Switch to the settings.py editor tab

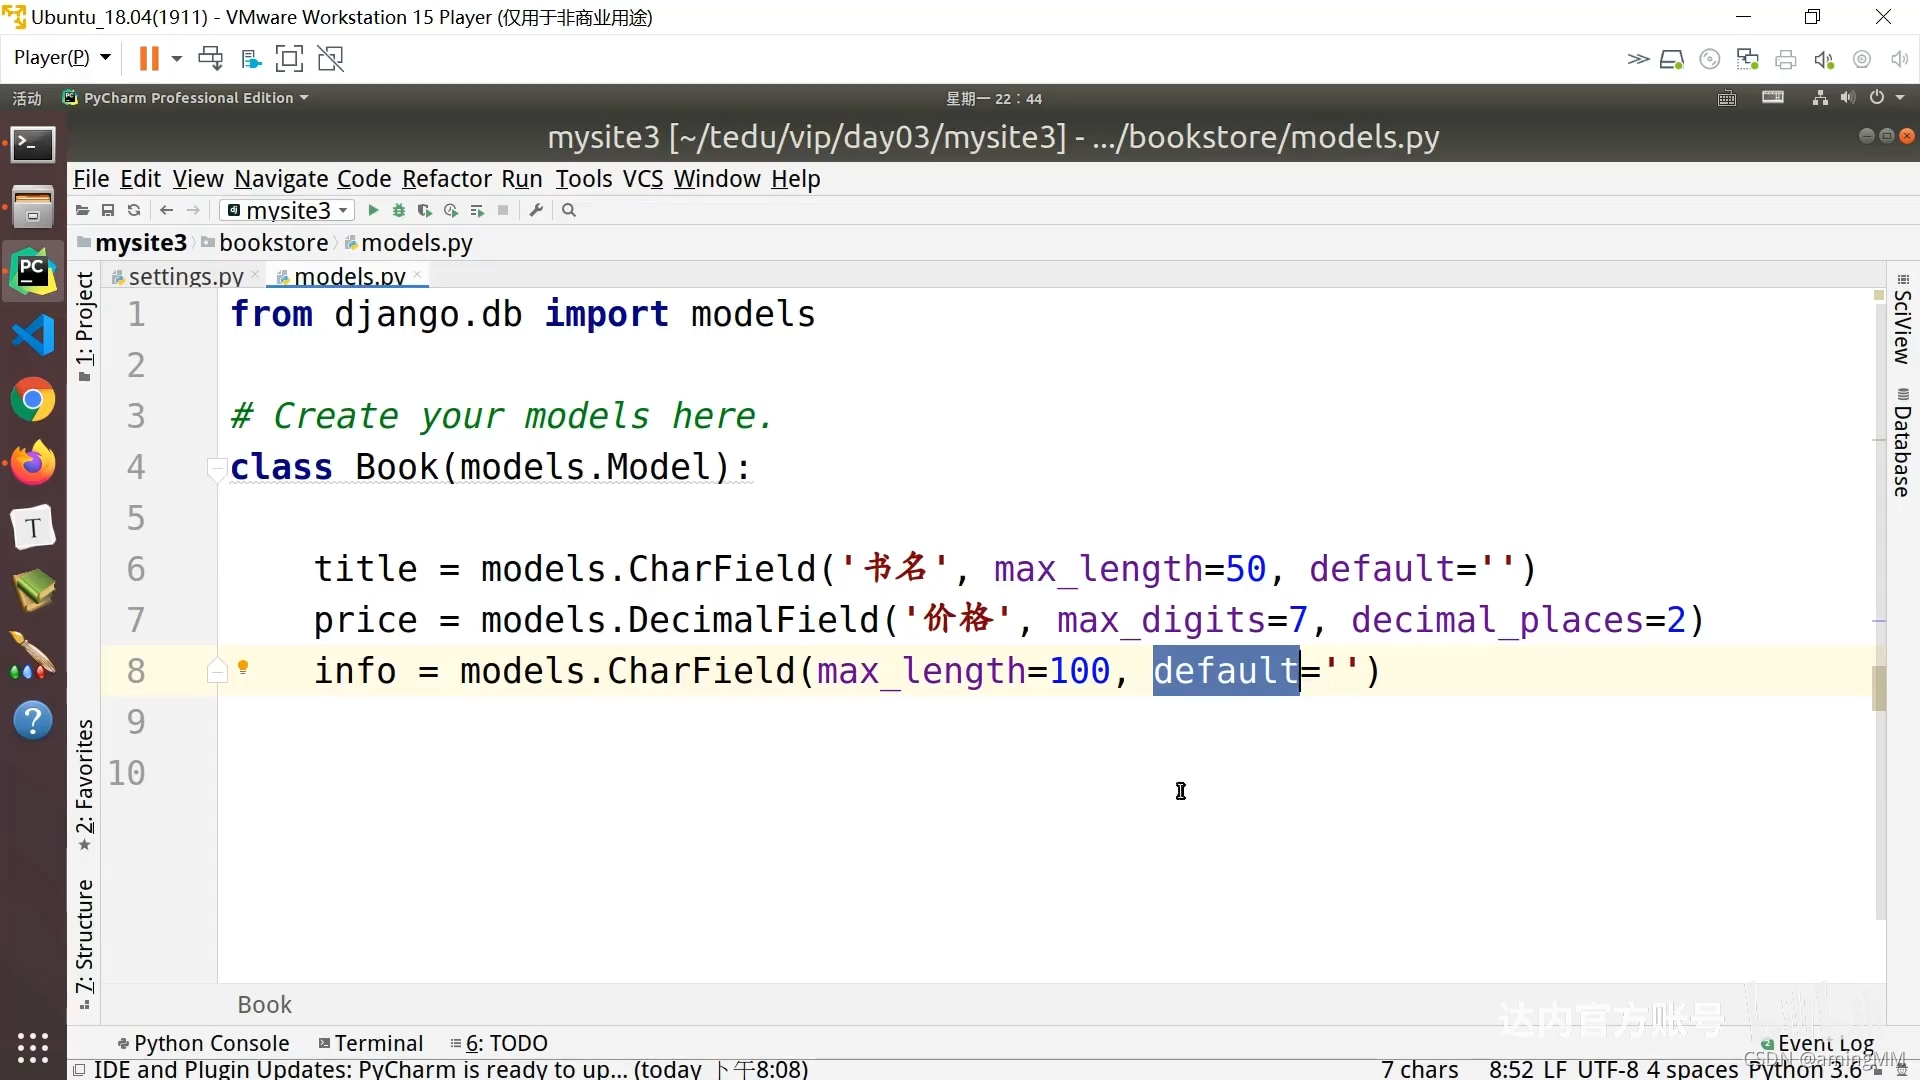[x=185, y=276]
